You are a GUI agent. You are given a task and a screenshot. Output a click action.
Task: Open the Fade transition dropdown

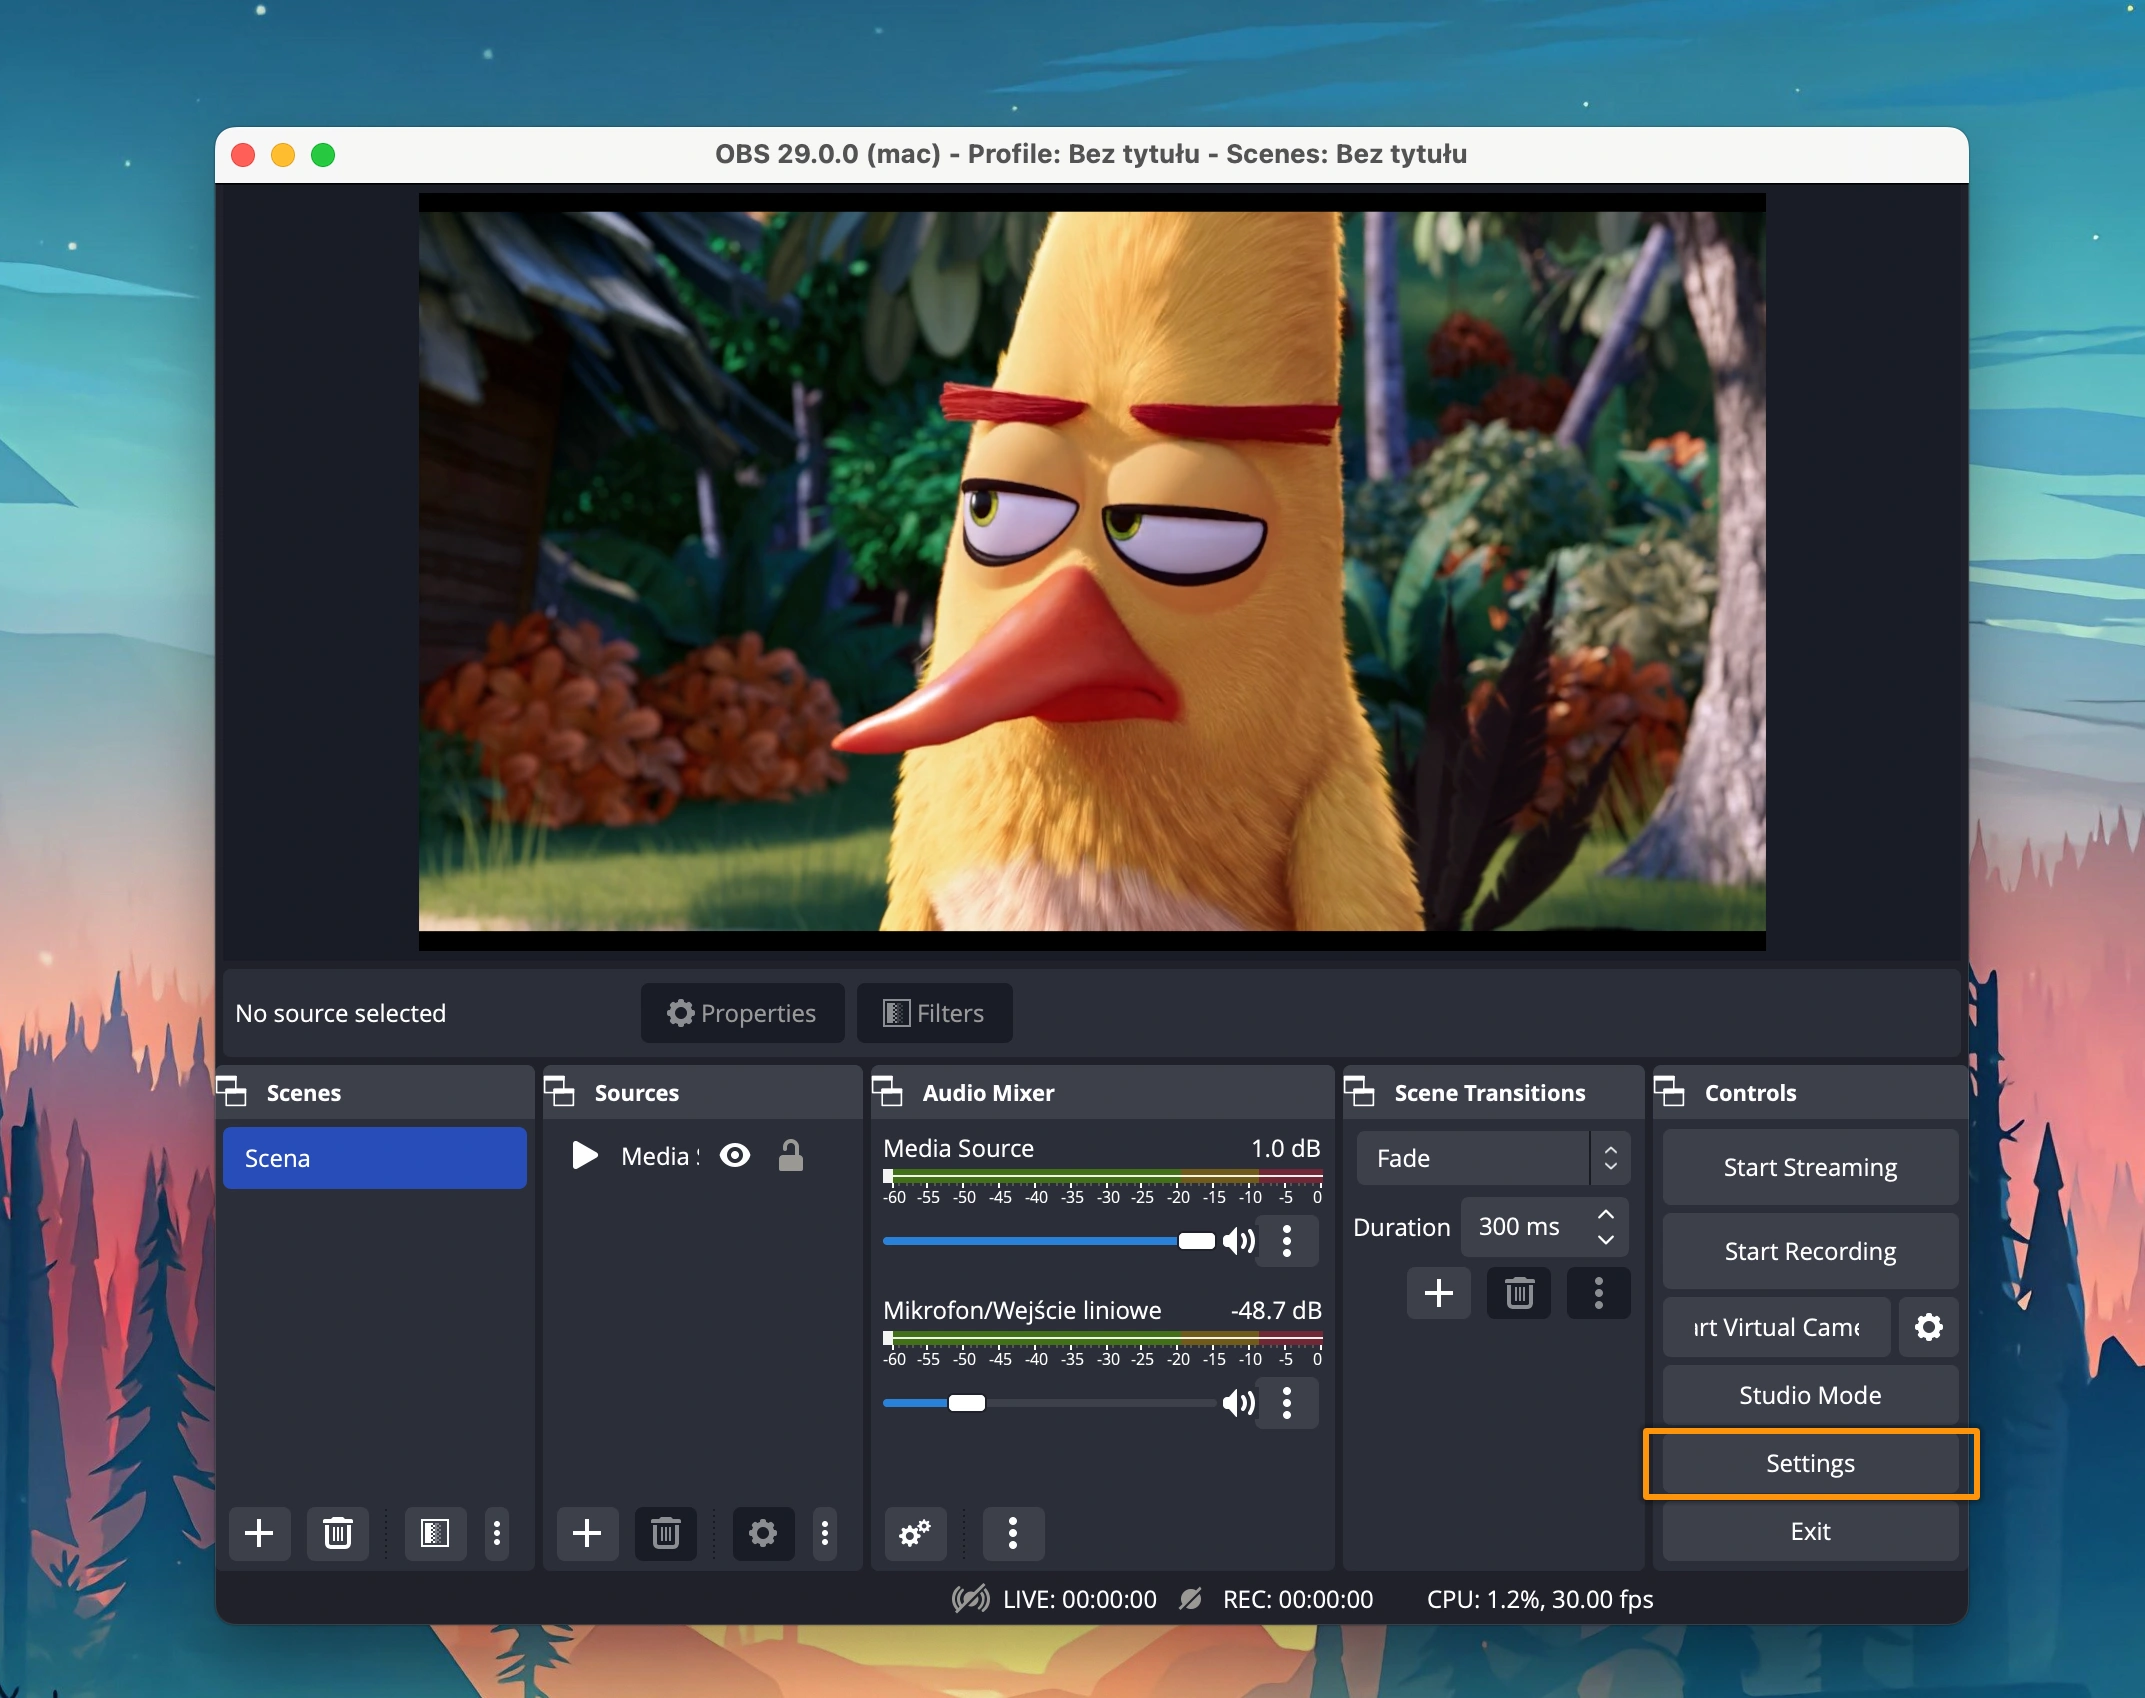1493,1158
